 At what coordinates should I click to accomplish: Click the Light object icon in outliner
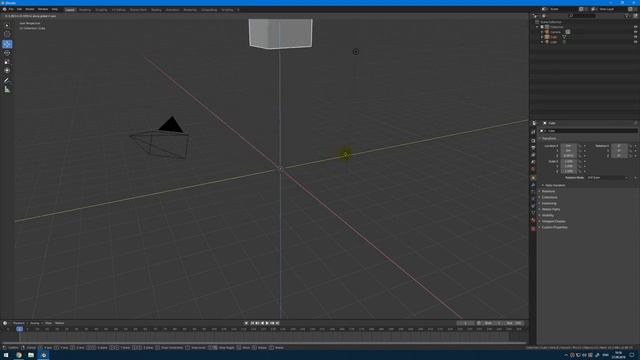(547, 42)
